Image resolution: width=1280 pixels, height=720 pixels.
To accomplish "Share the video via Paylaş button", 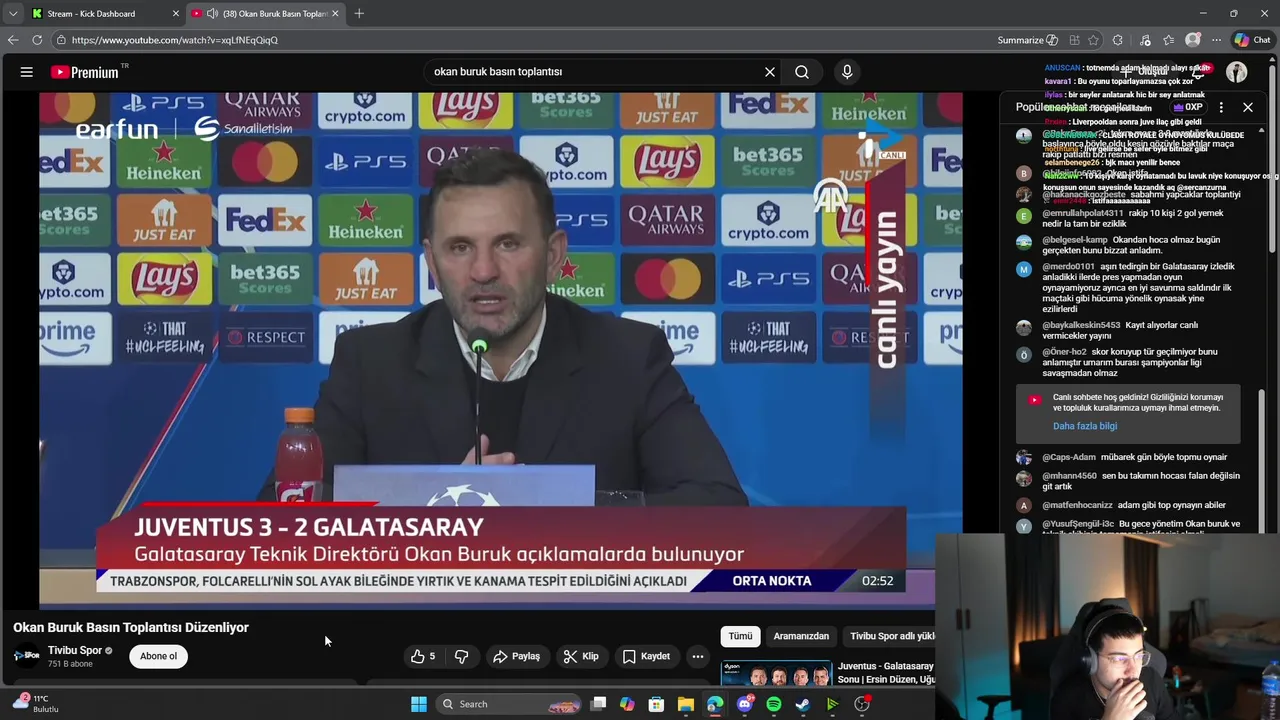I will click(516, 656).
